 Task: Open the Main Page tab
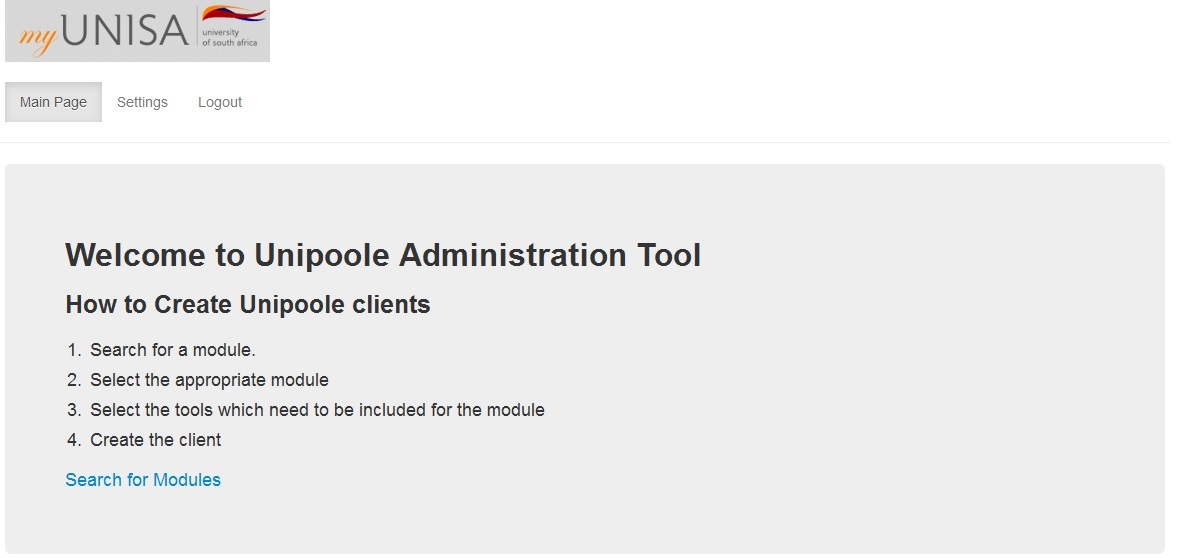(54, 102)
